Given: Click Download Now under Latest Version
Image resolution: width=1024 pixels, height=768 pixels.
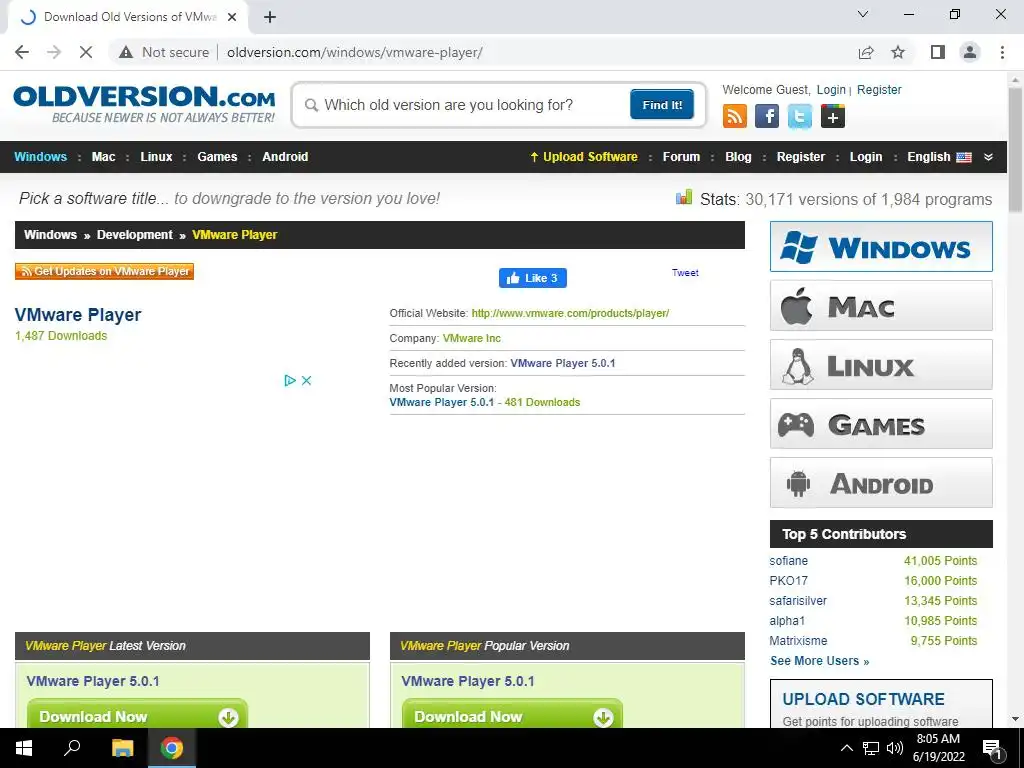Looking at the screenshot, I should point(137,715).
